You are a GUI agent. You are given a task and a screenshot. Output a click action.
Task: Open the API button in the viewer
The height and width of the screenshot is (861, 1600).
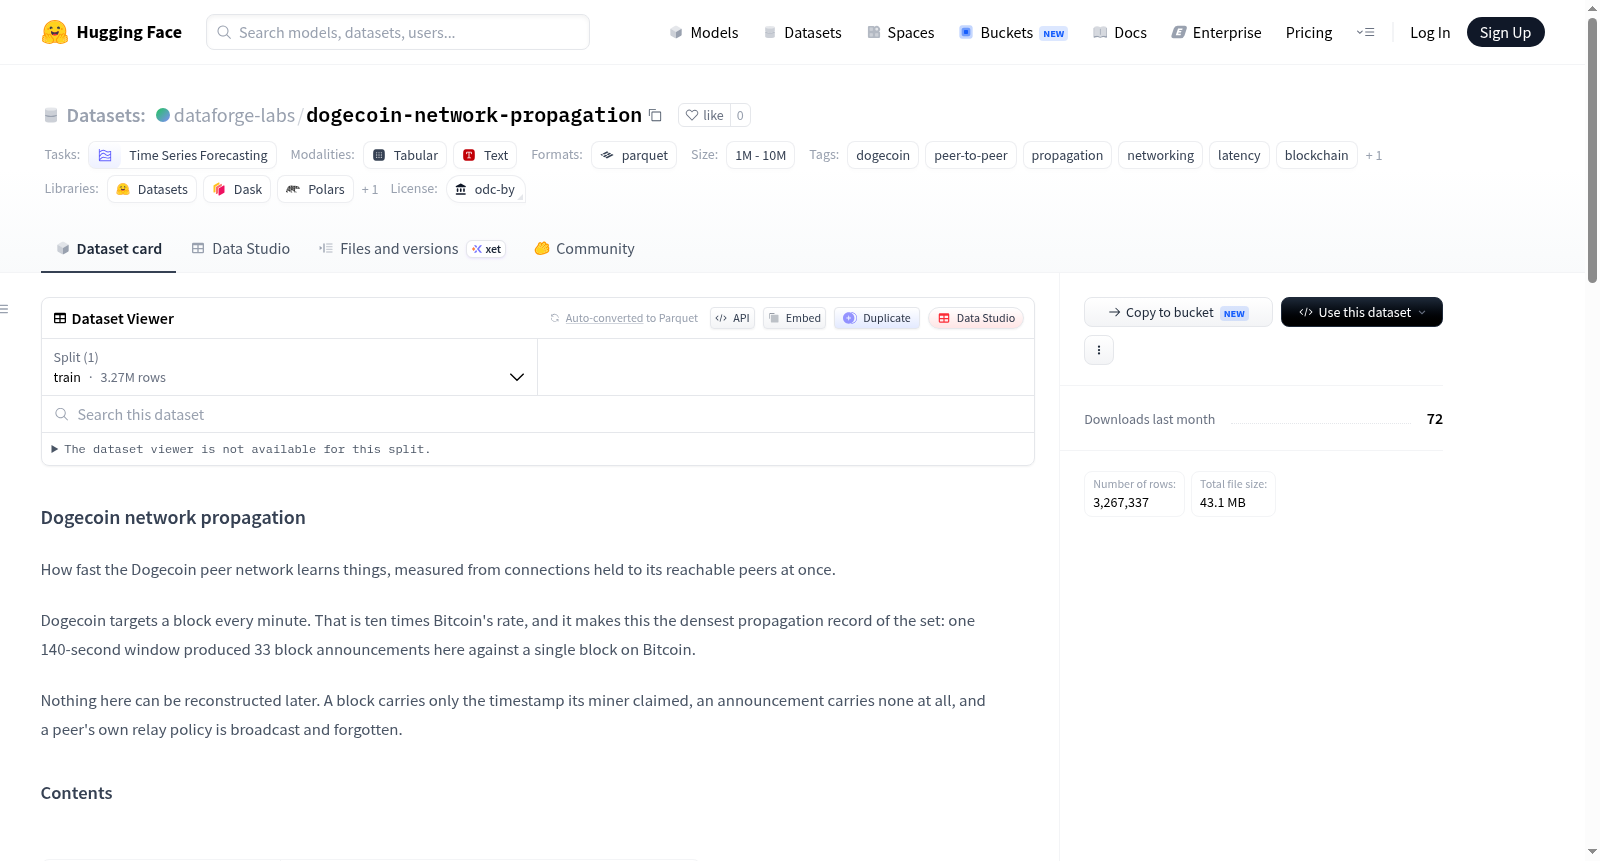[732, 318]
